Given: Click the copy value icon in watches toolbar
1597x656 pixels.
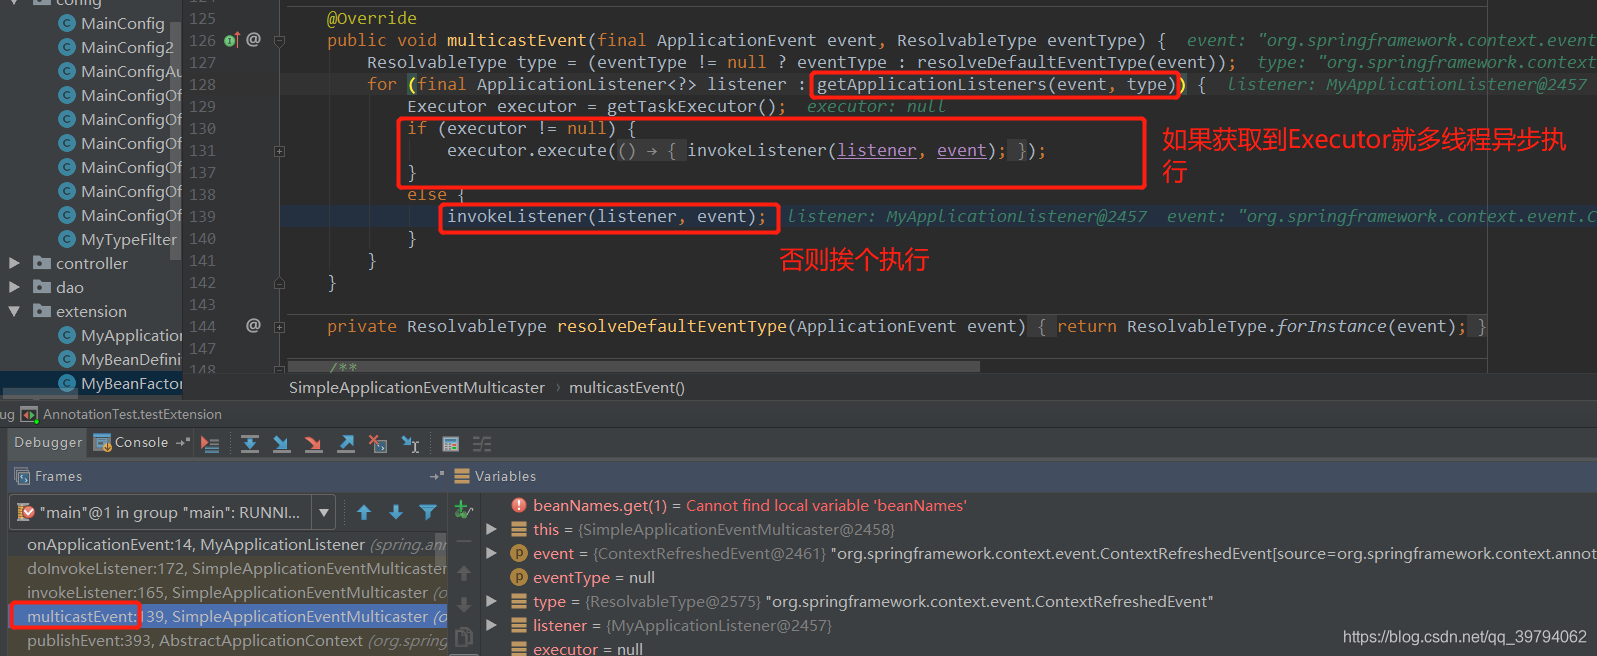Looking at the screenshot, I should point(464,637).
